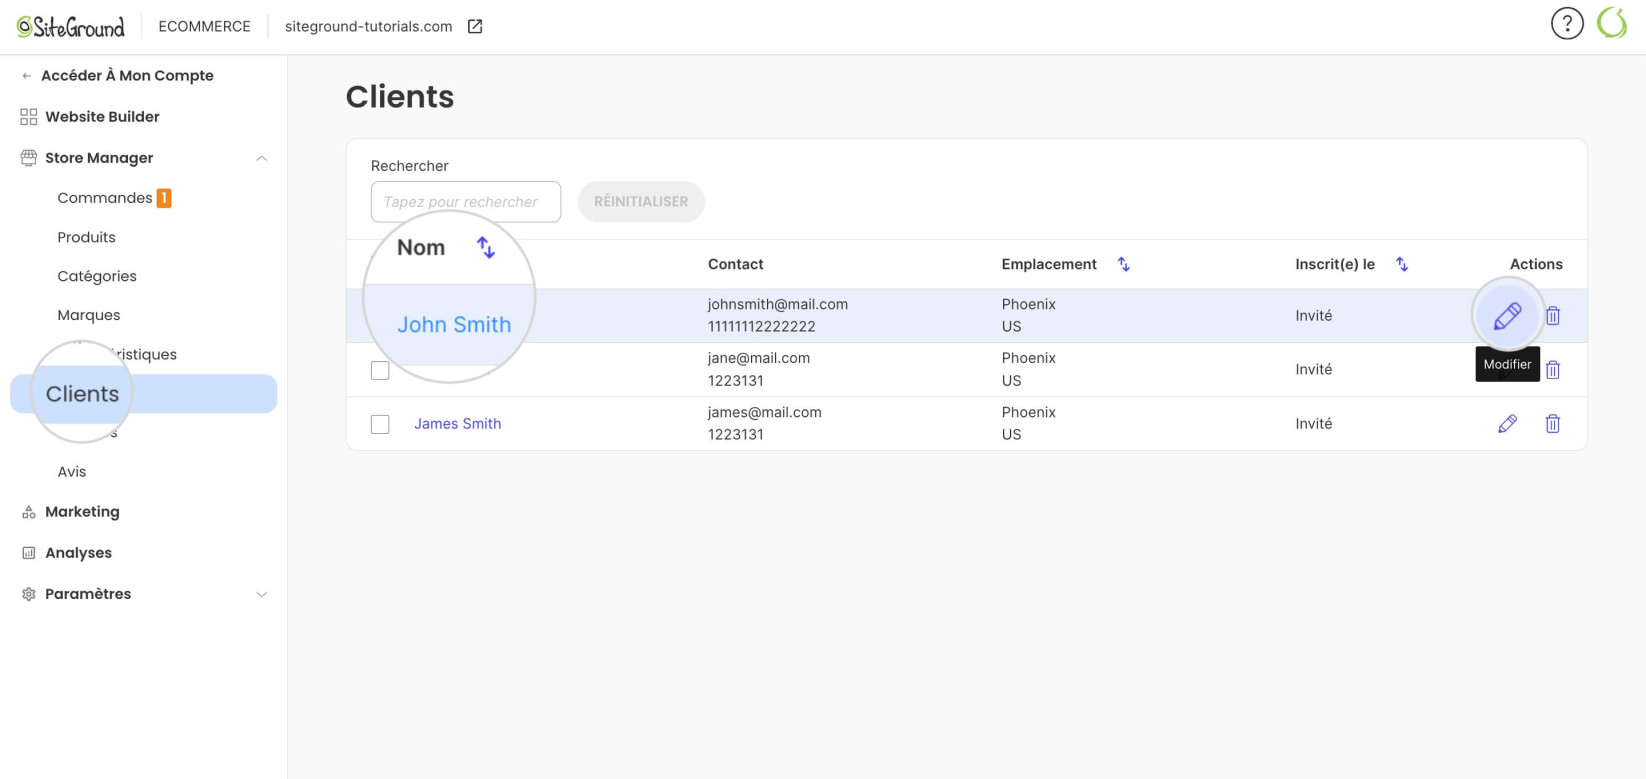Screen dimensions: 1646x779
Task: Open Catégories in the sidebar
Action: coord(97,276)
